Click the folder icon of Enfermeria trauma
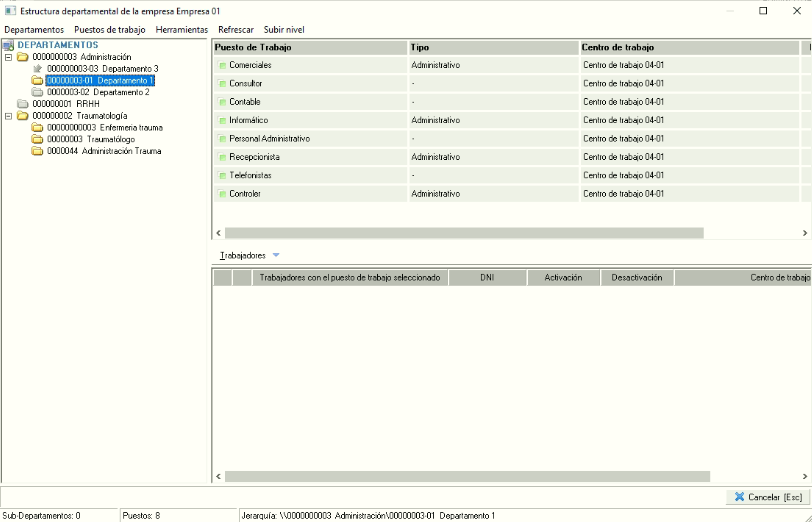 (x=37, y=128)
